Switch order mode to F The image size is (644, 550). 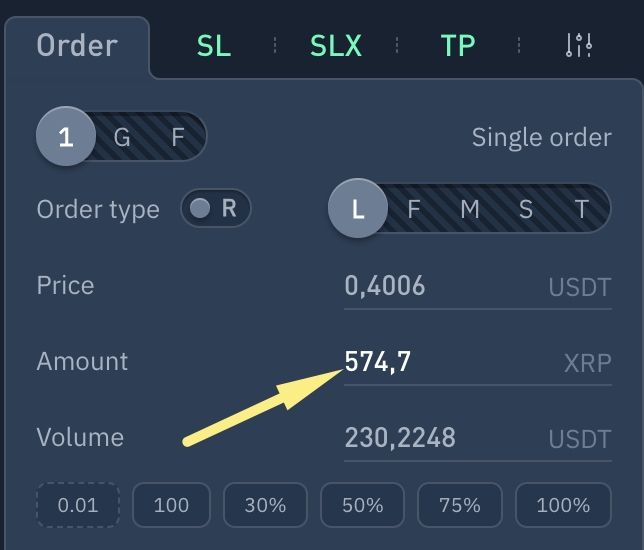coord(178,137)
